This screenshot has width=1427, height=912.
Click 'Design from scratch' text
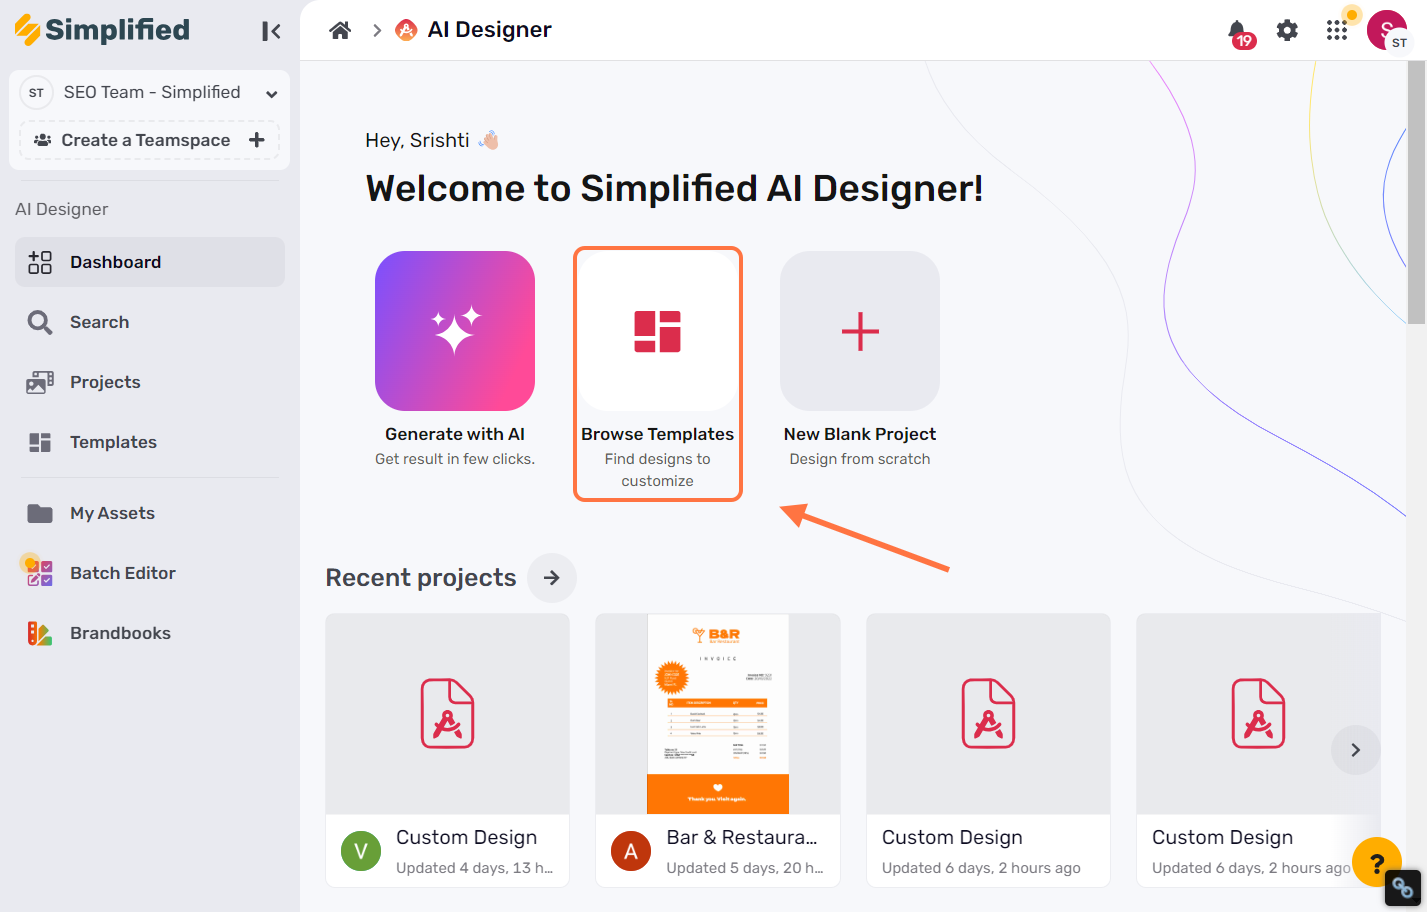coord(860,459)
